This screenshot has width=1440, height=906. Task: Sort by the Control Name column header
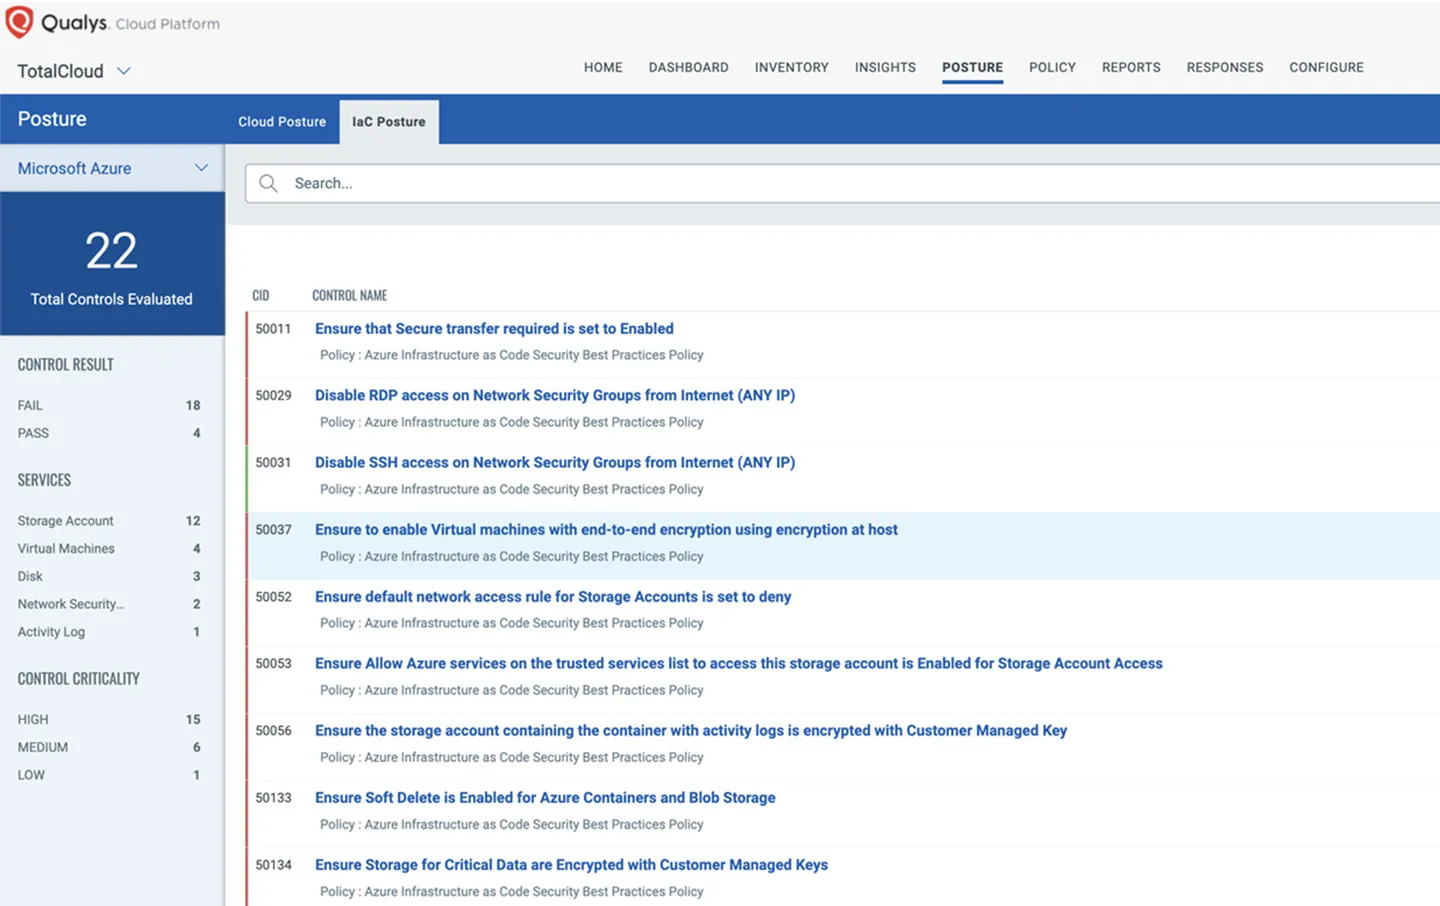tap(349, 296)
